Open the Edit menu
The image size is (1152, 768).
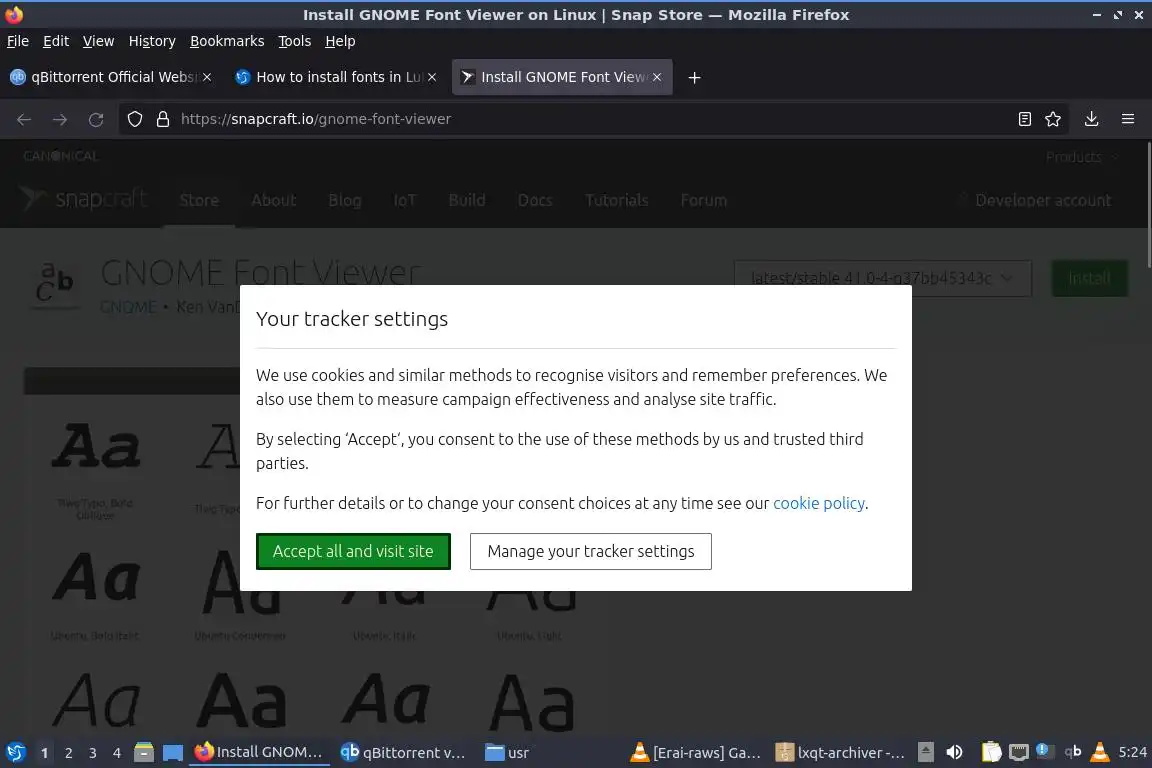coord(56,41)
